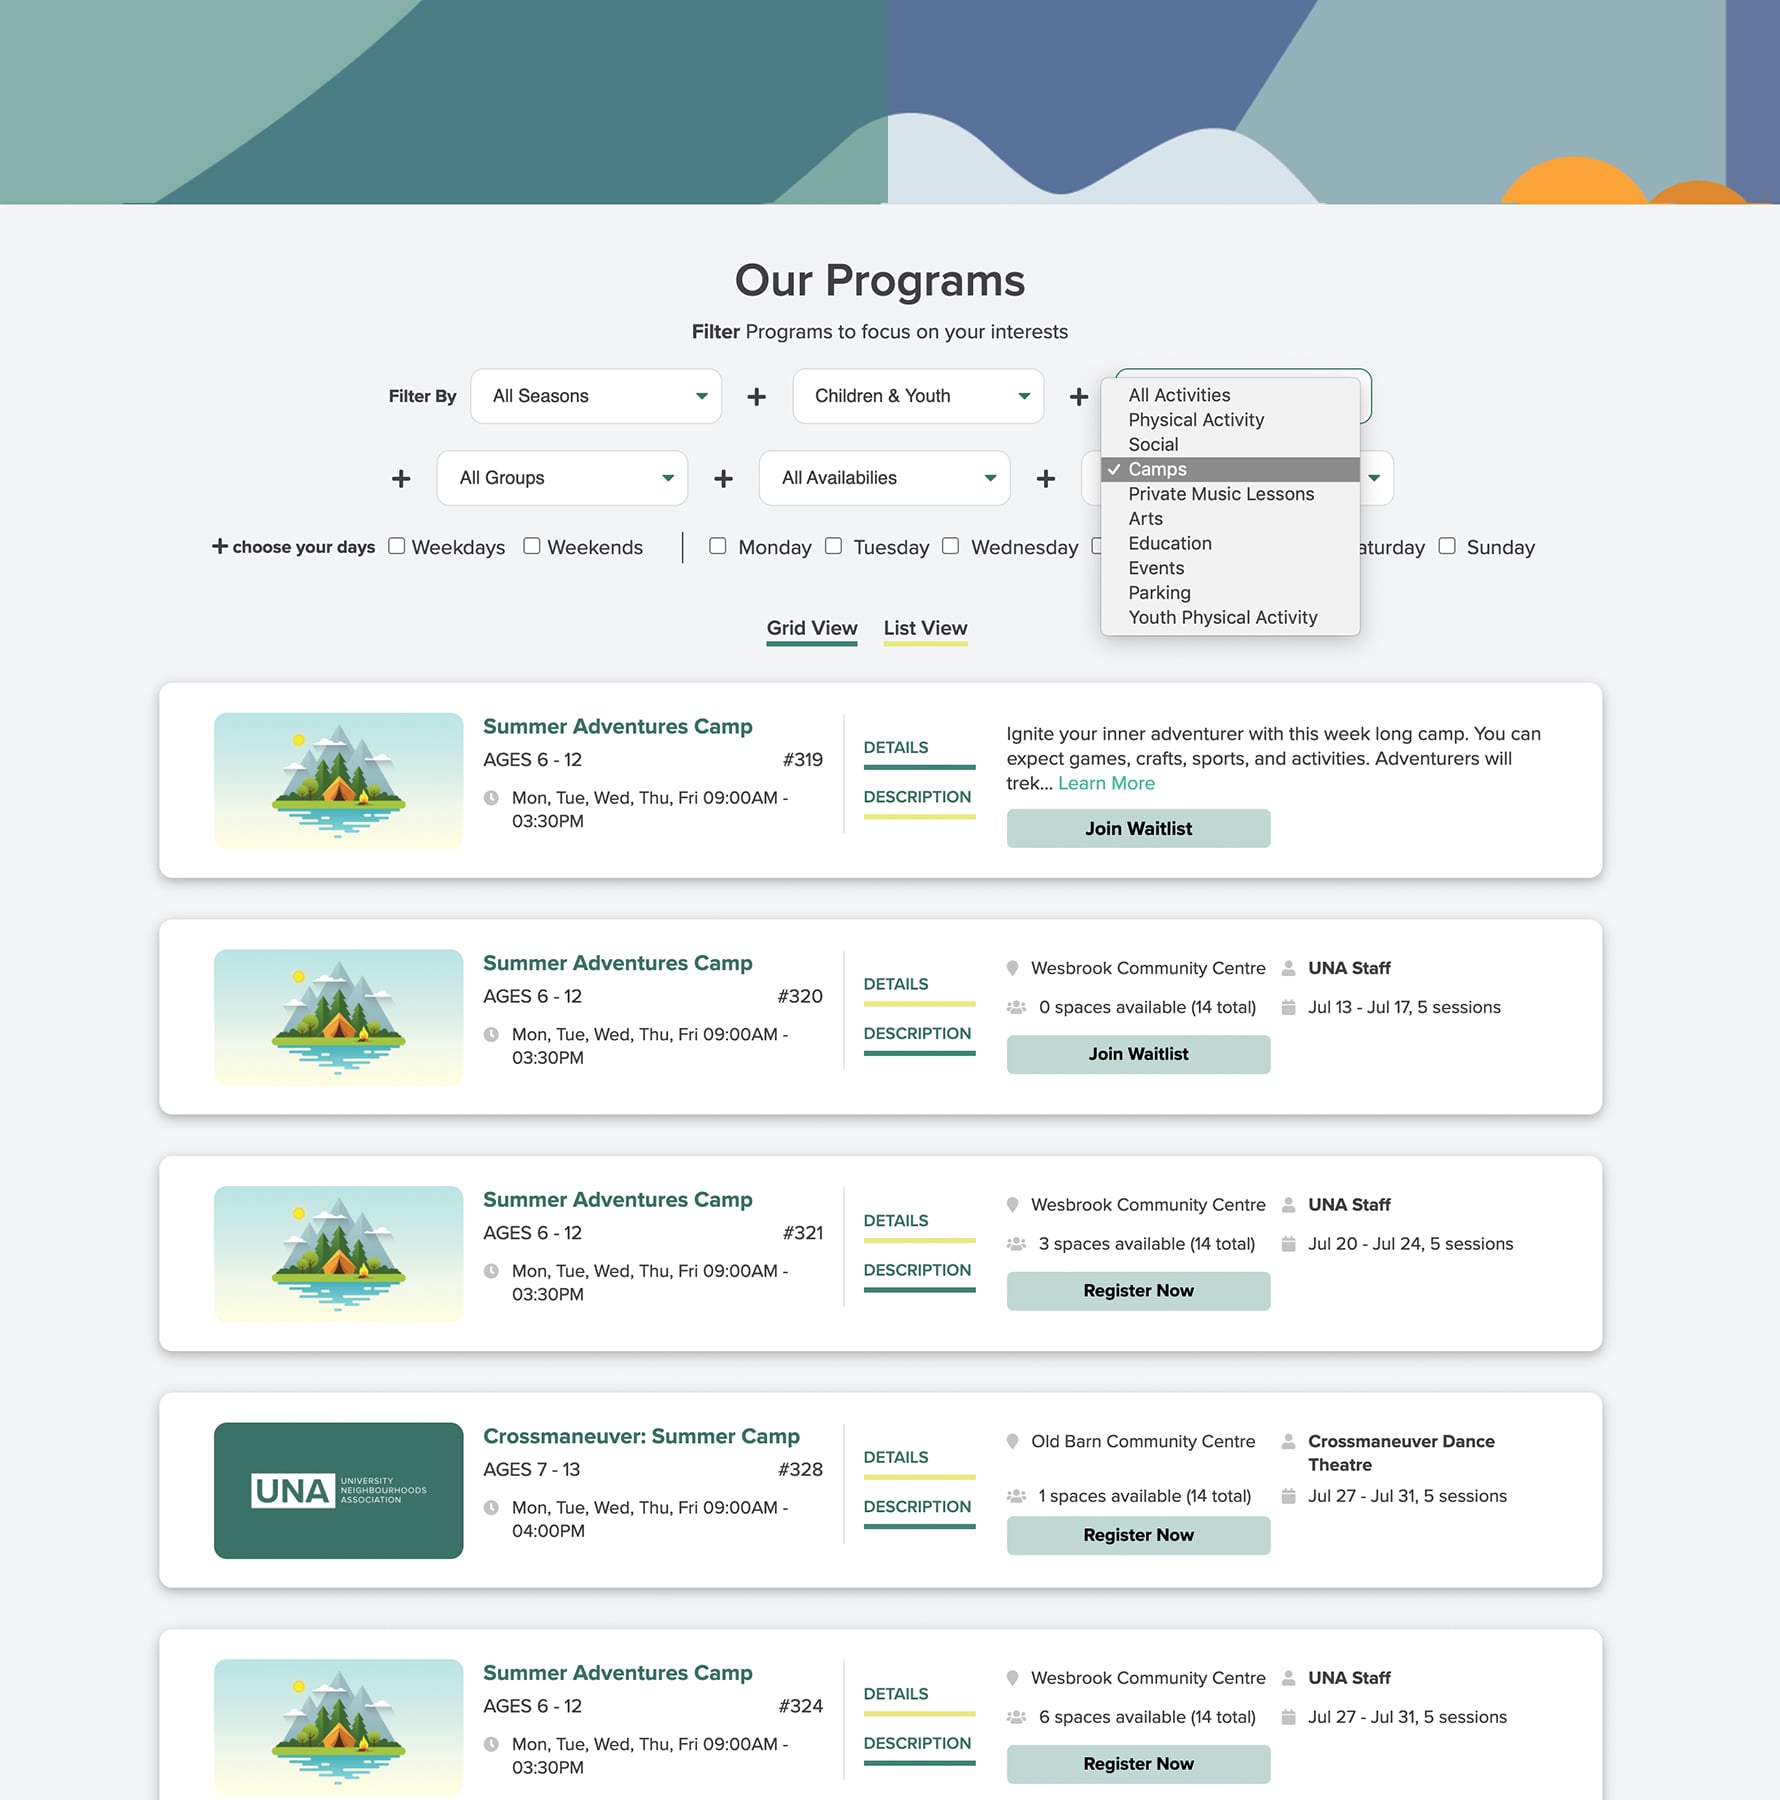Expand the All Availabilies dropdown
The height and width of the screenshot is (1800, 1780).
tap(884, 478)
